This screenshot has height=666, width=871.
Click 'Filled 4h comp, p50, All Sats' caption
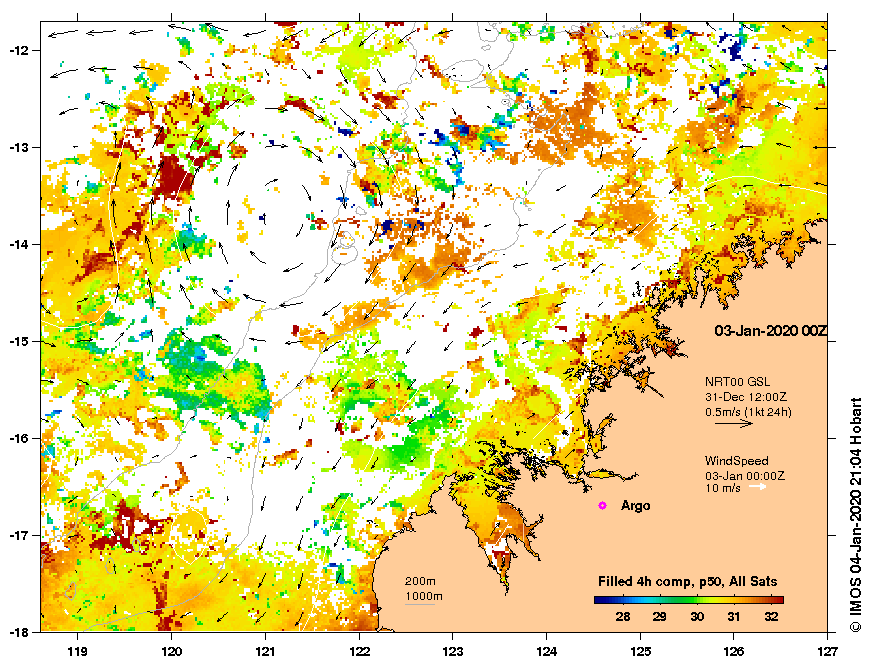click(688, 582)
